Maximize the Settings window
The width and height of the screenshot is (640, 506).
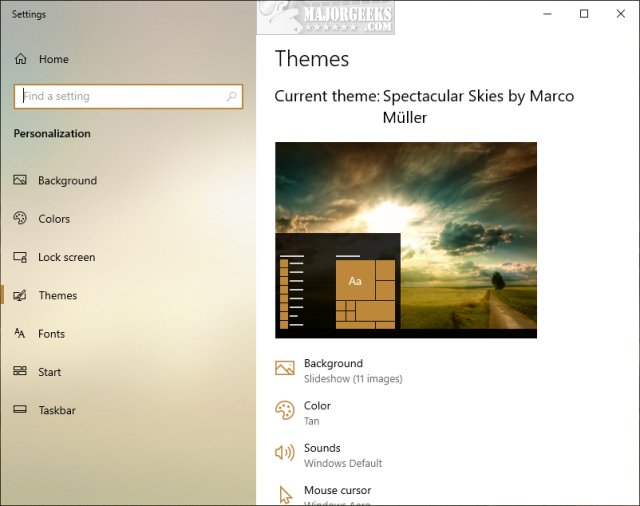coord(584,14)
